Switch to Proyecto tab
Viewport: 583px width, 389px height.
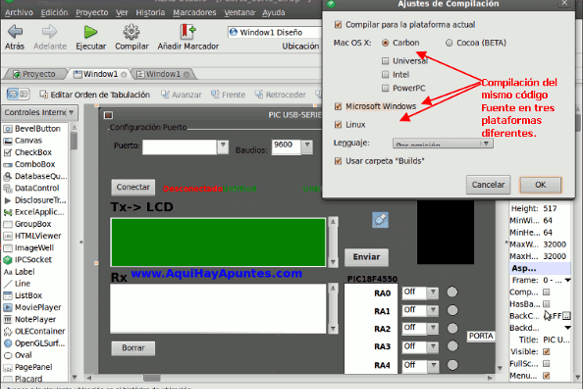click(x=35, y=74)
